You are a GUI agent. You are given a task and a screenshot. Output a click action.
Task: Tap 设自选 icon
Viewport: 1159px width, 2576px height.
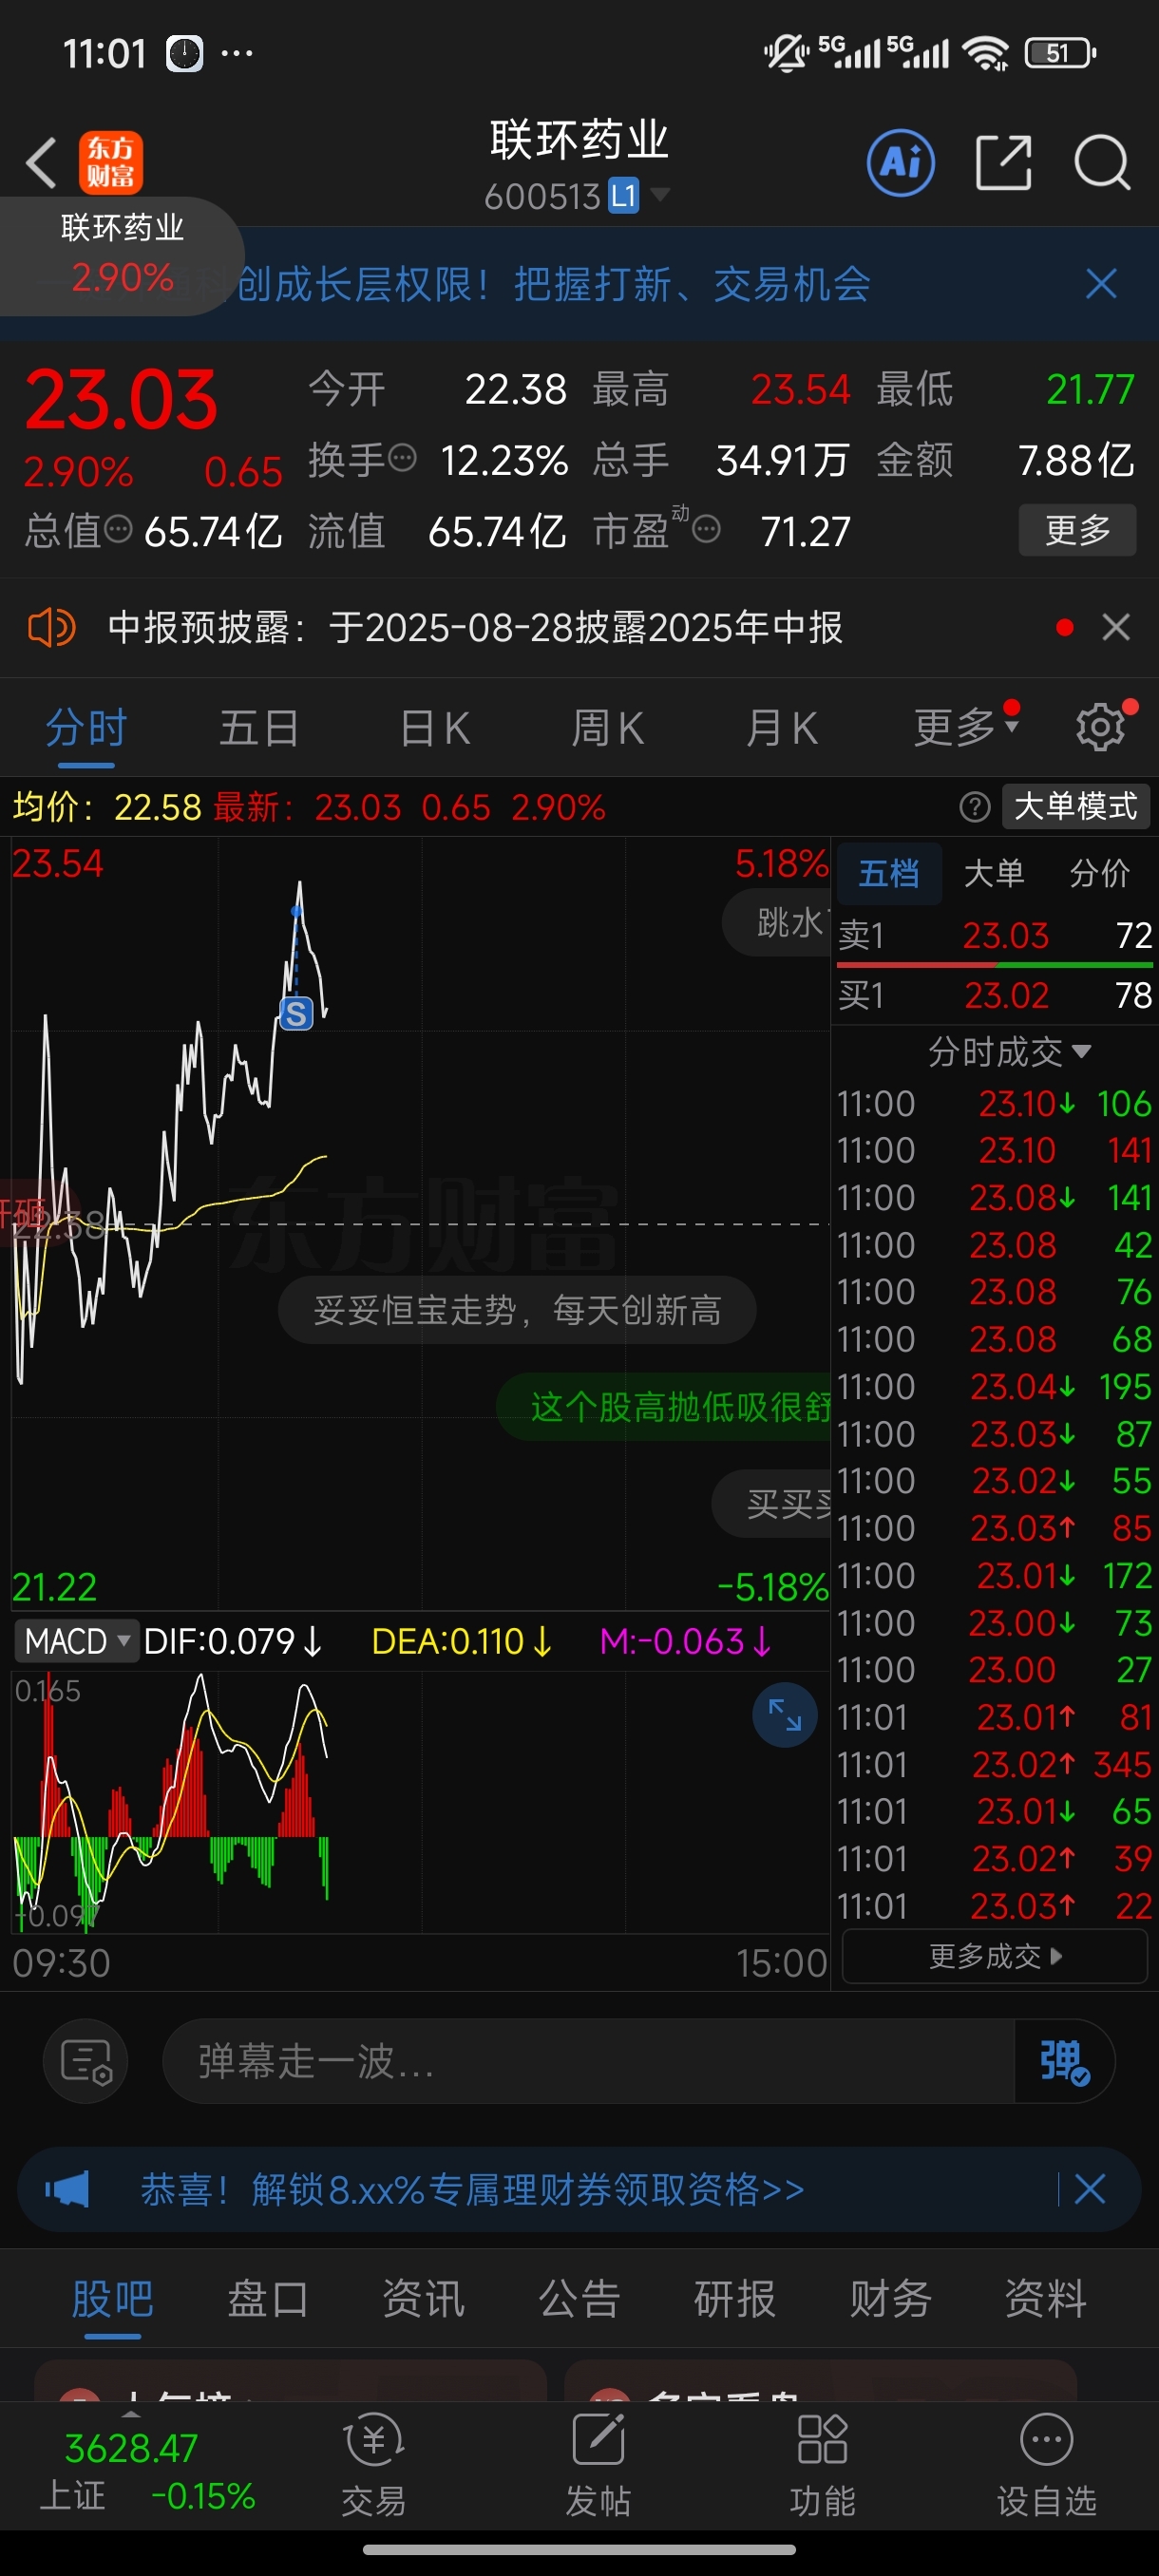1046,2465
